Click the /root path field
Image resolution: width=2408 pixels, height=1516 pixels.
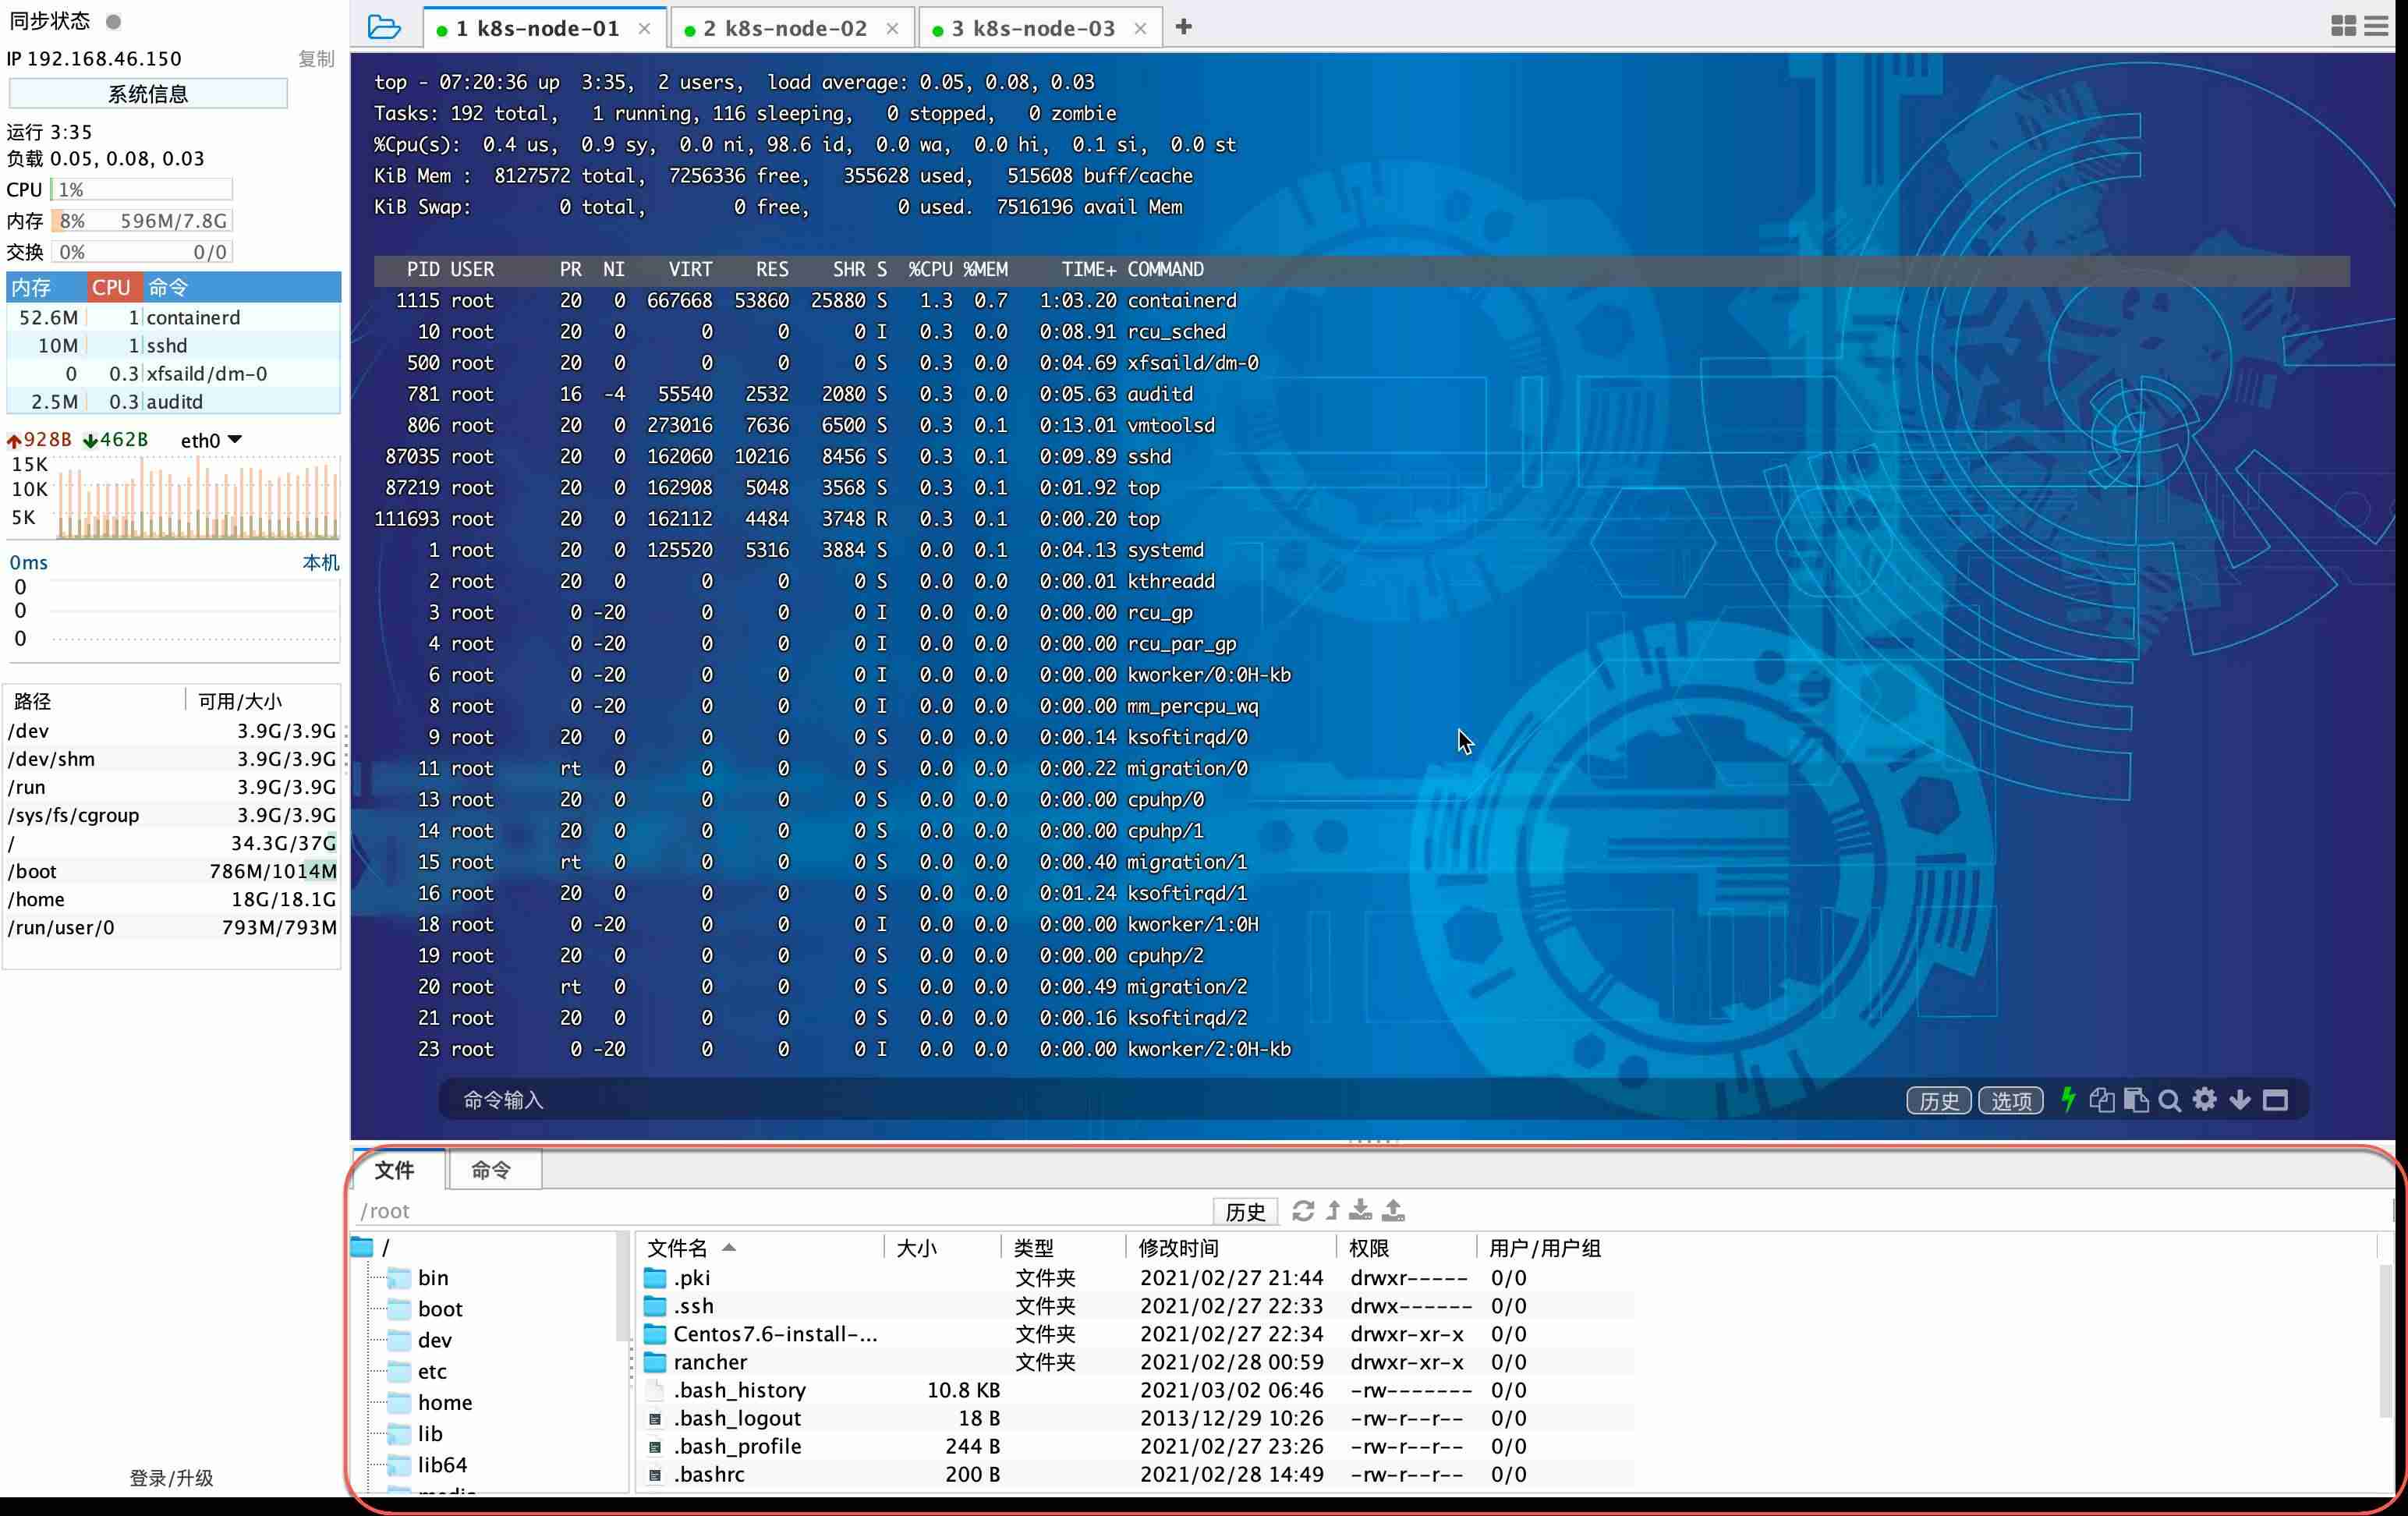click(x=782, y=1211)
